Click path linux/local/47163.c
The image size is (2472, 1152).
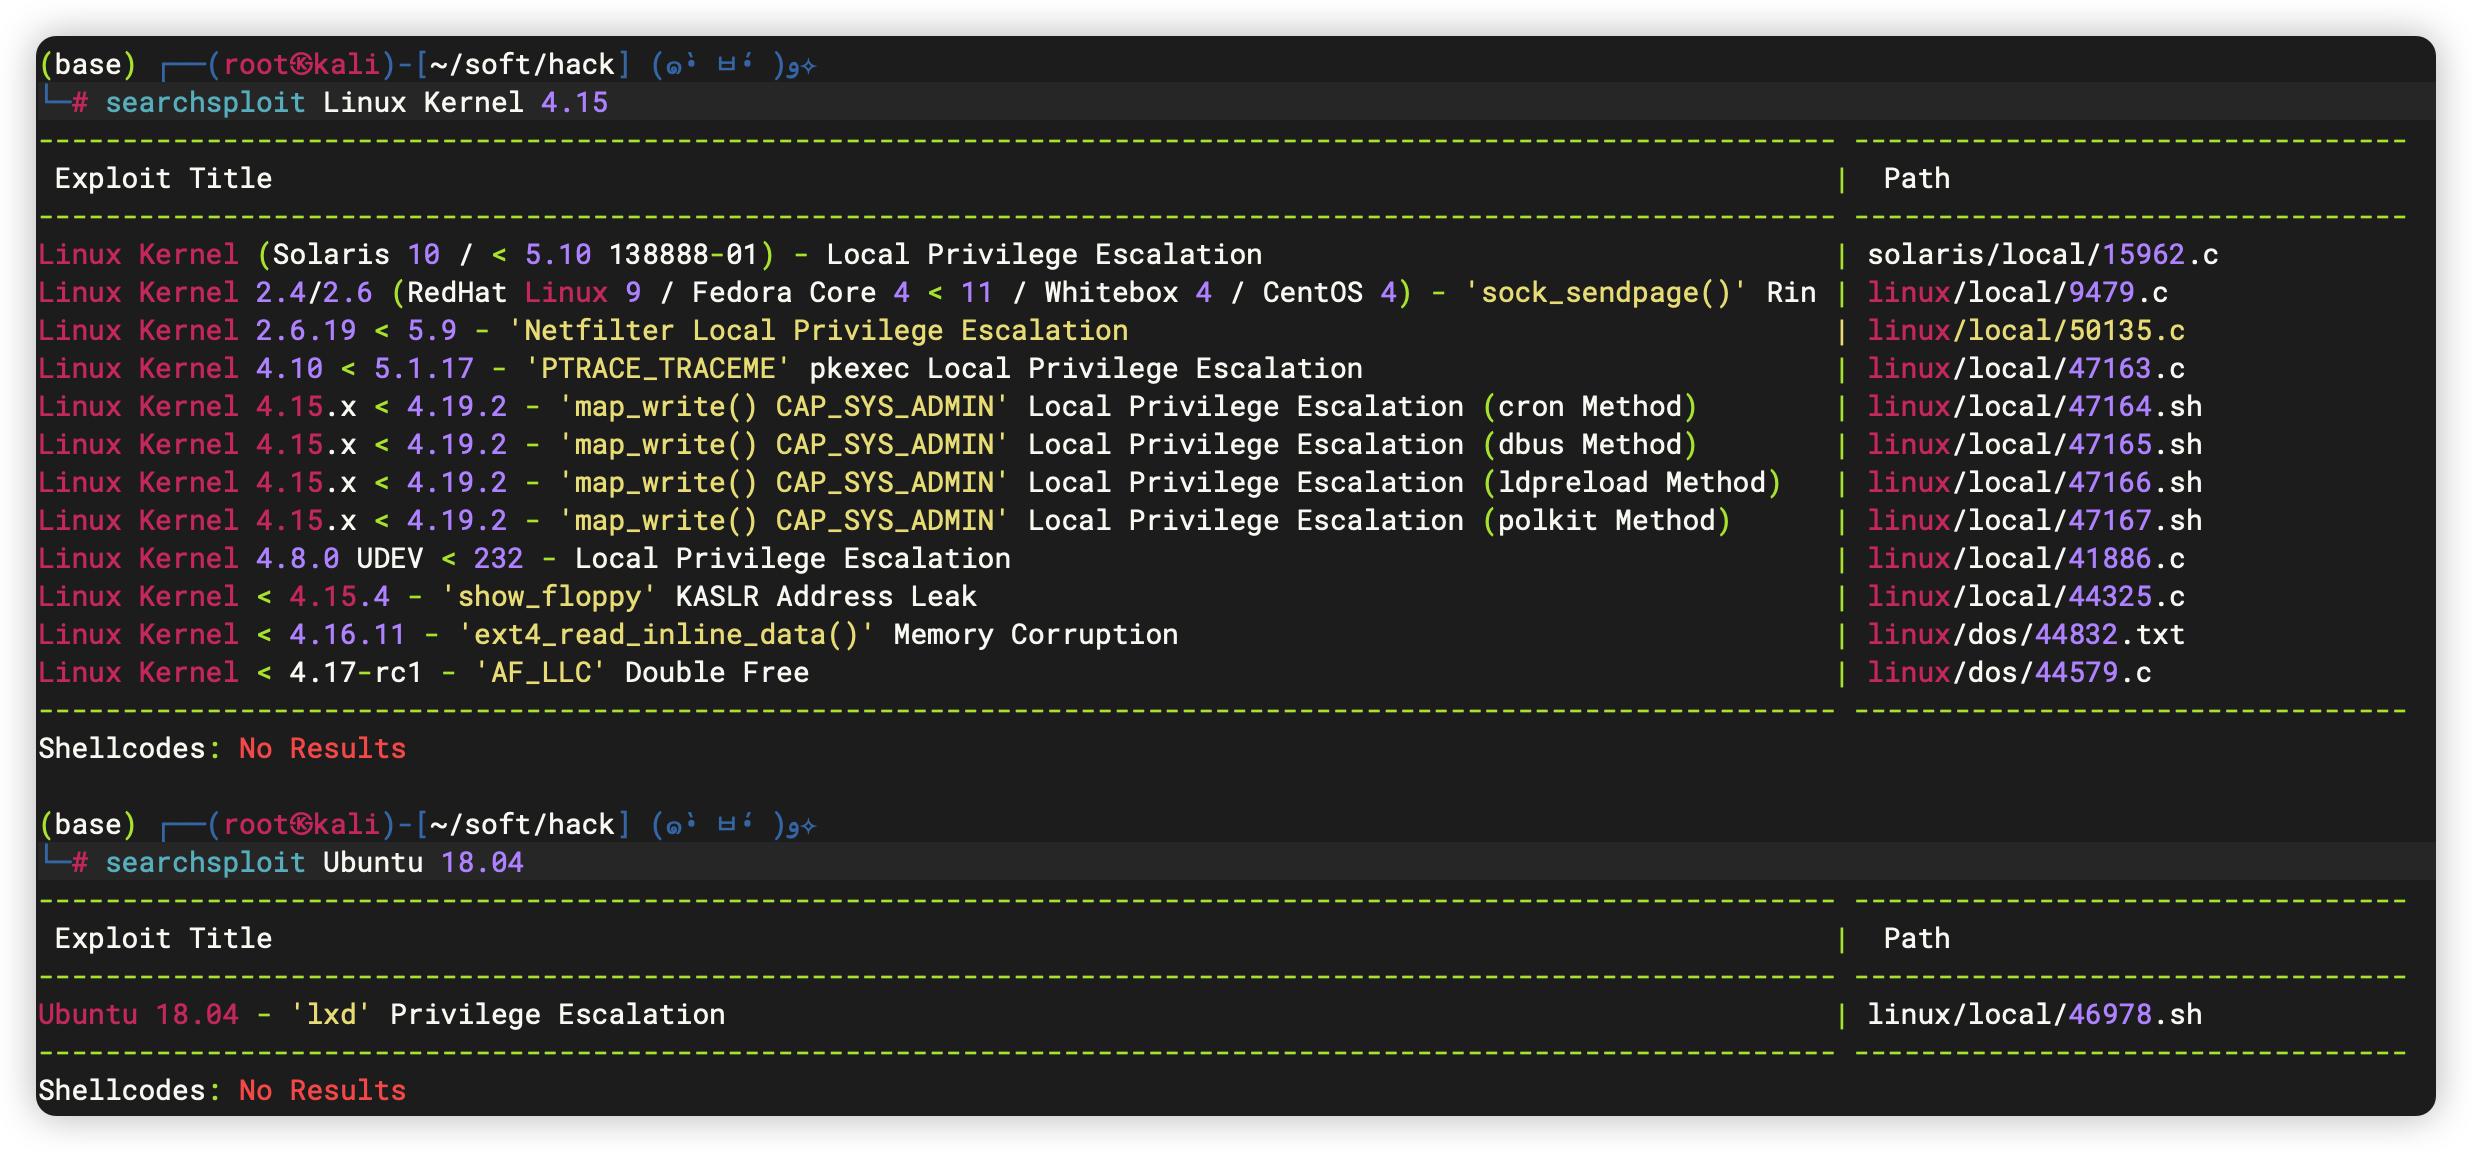[2026, 368]
